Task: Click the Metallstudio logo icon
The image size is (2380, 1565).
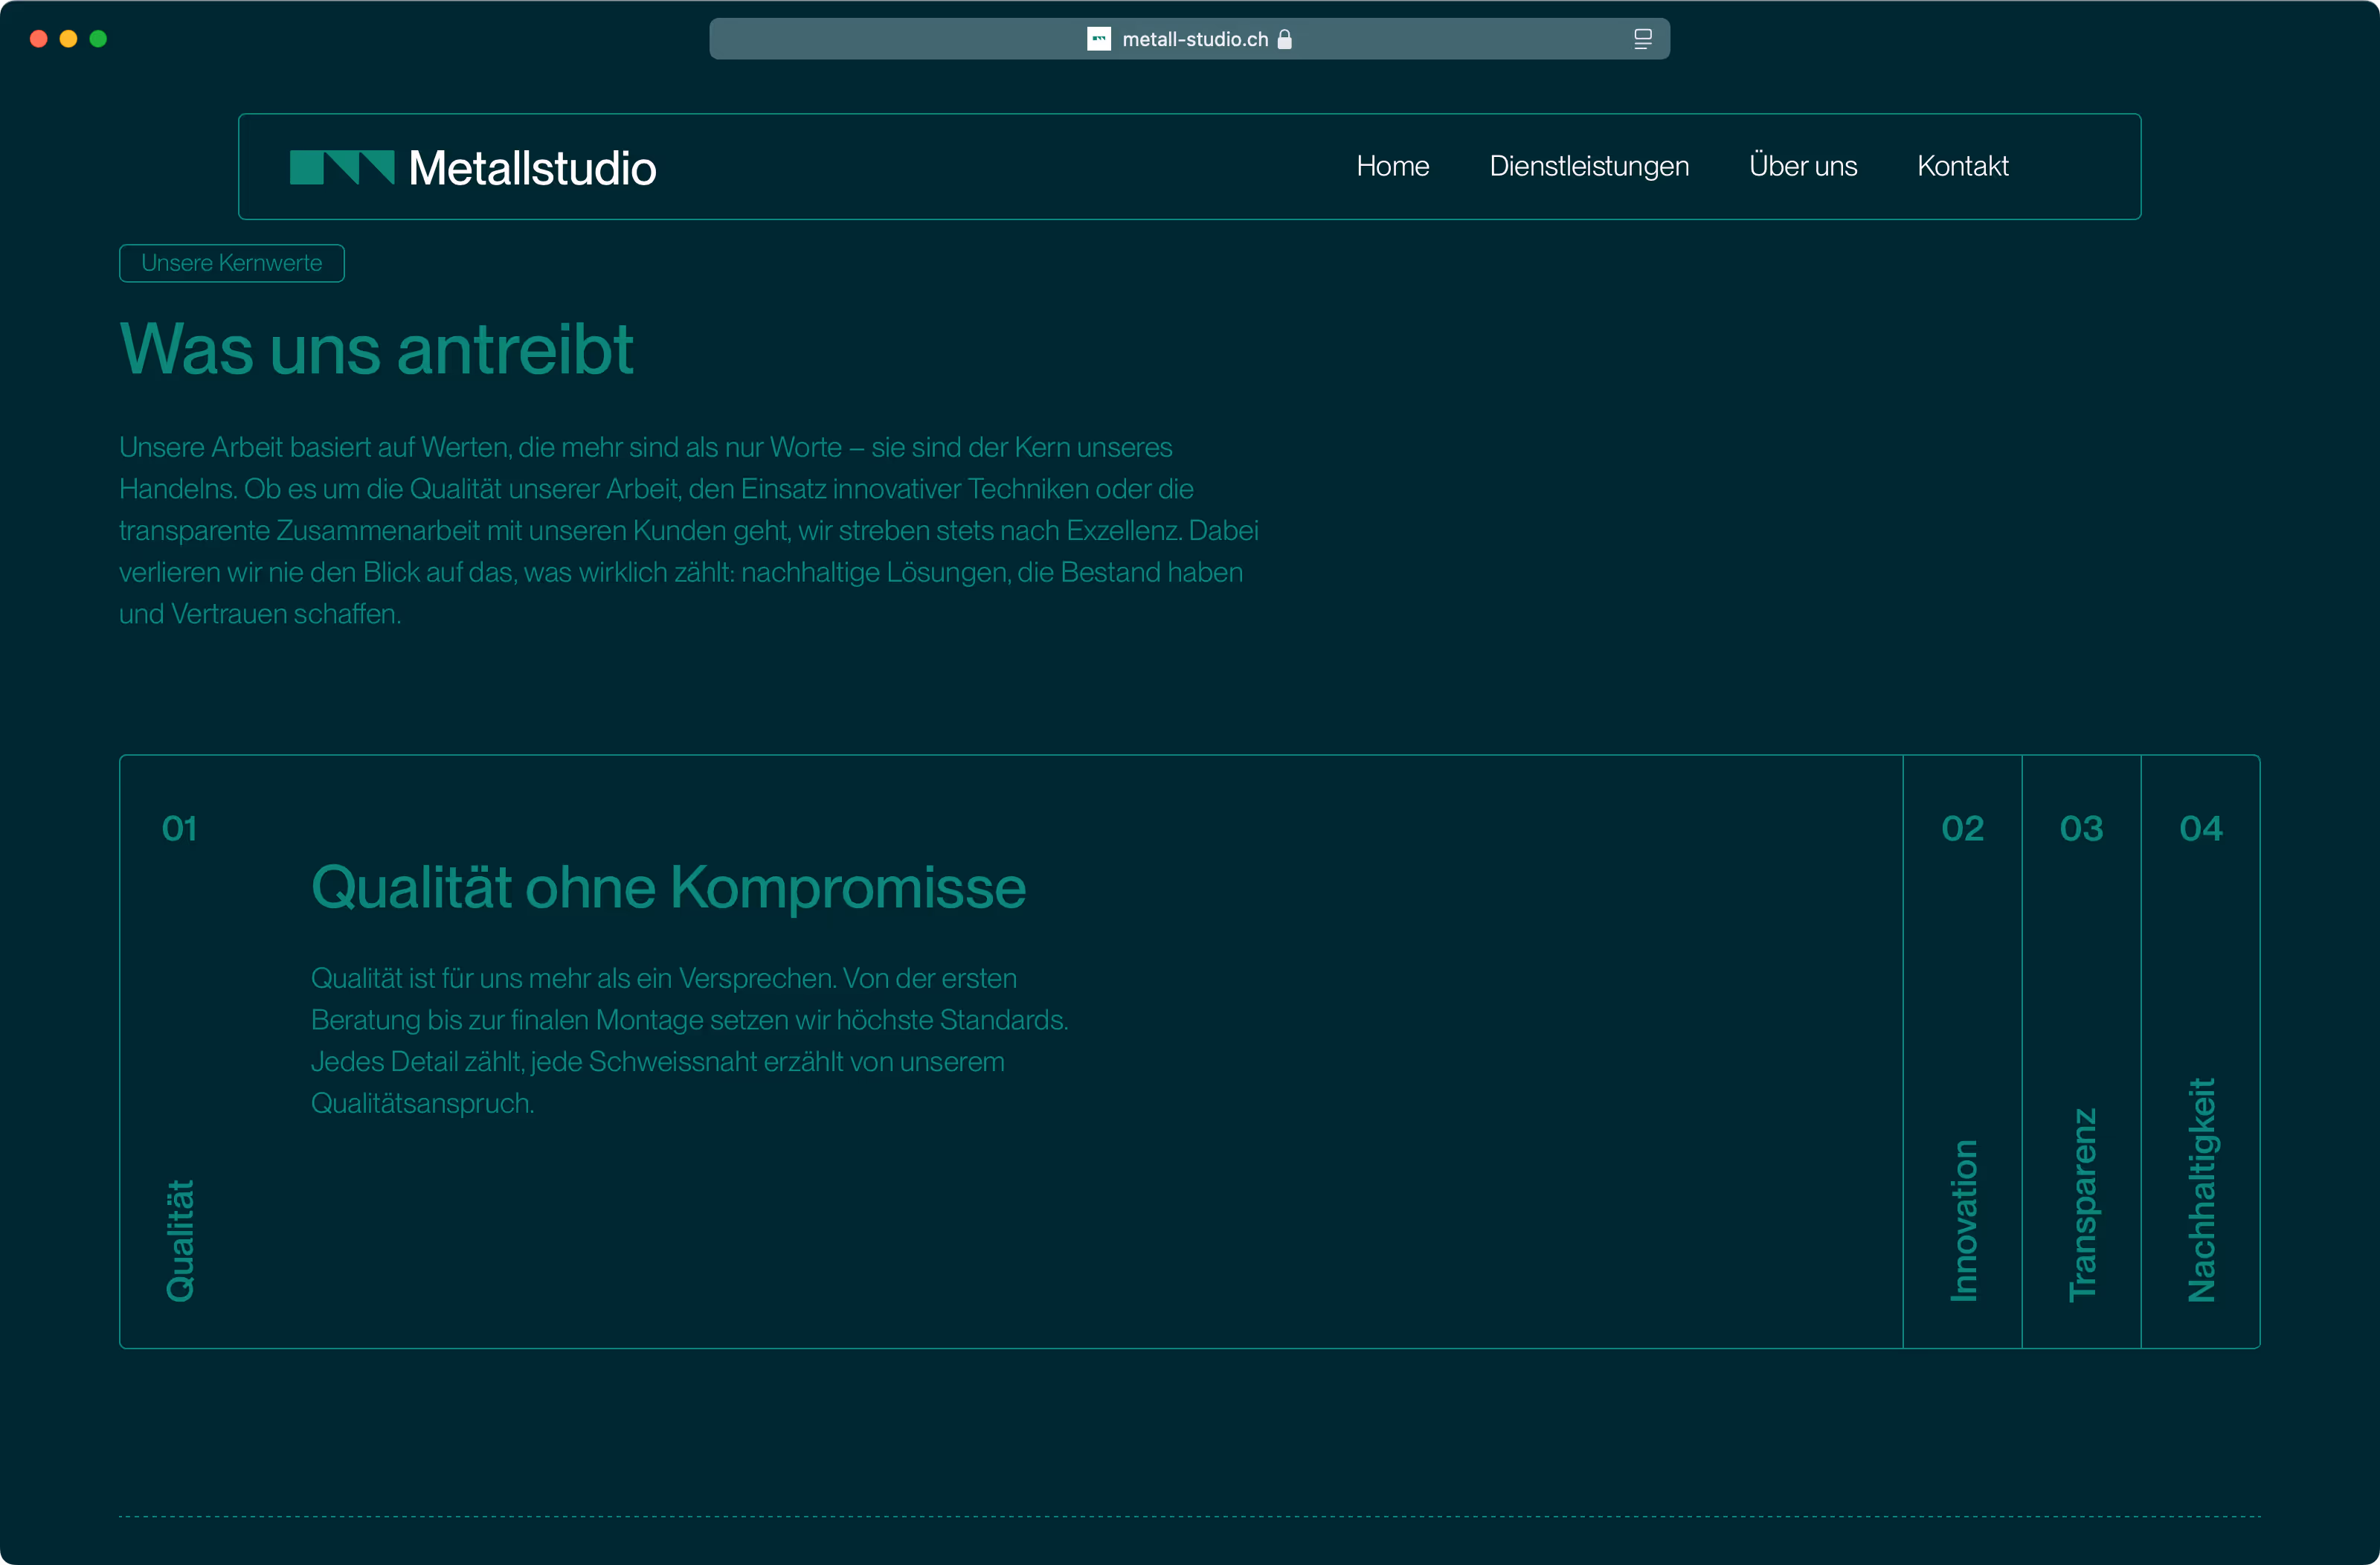Action: (x=342, y=168)
